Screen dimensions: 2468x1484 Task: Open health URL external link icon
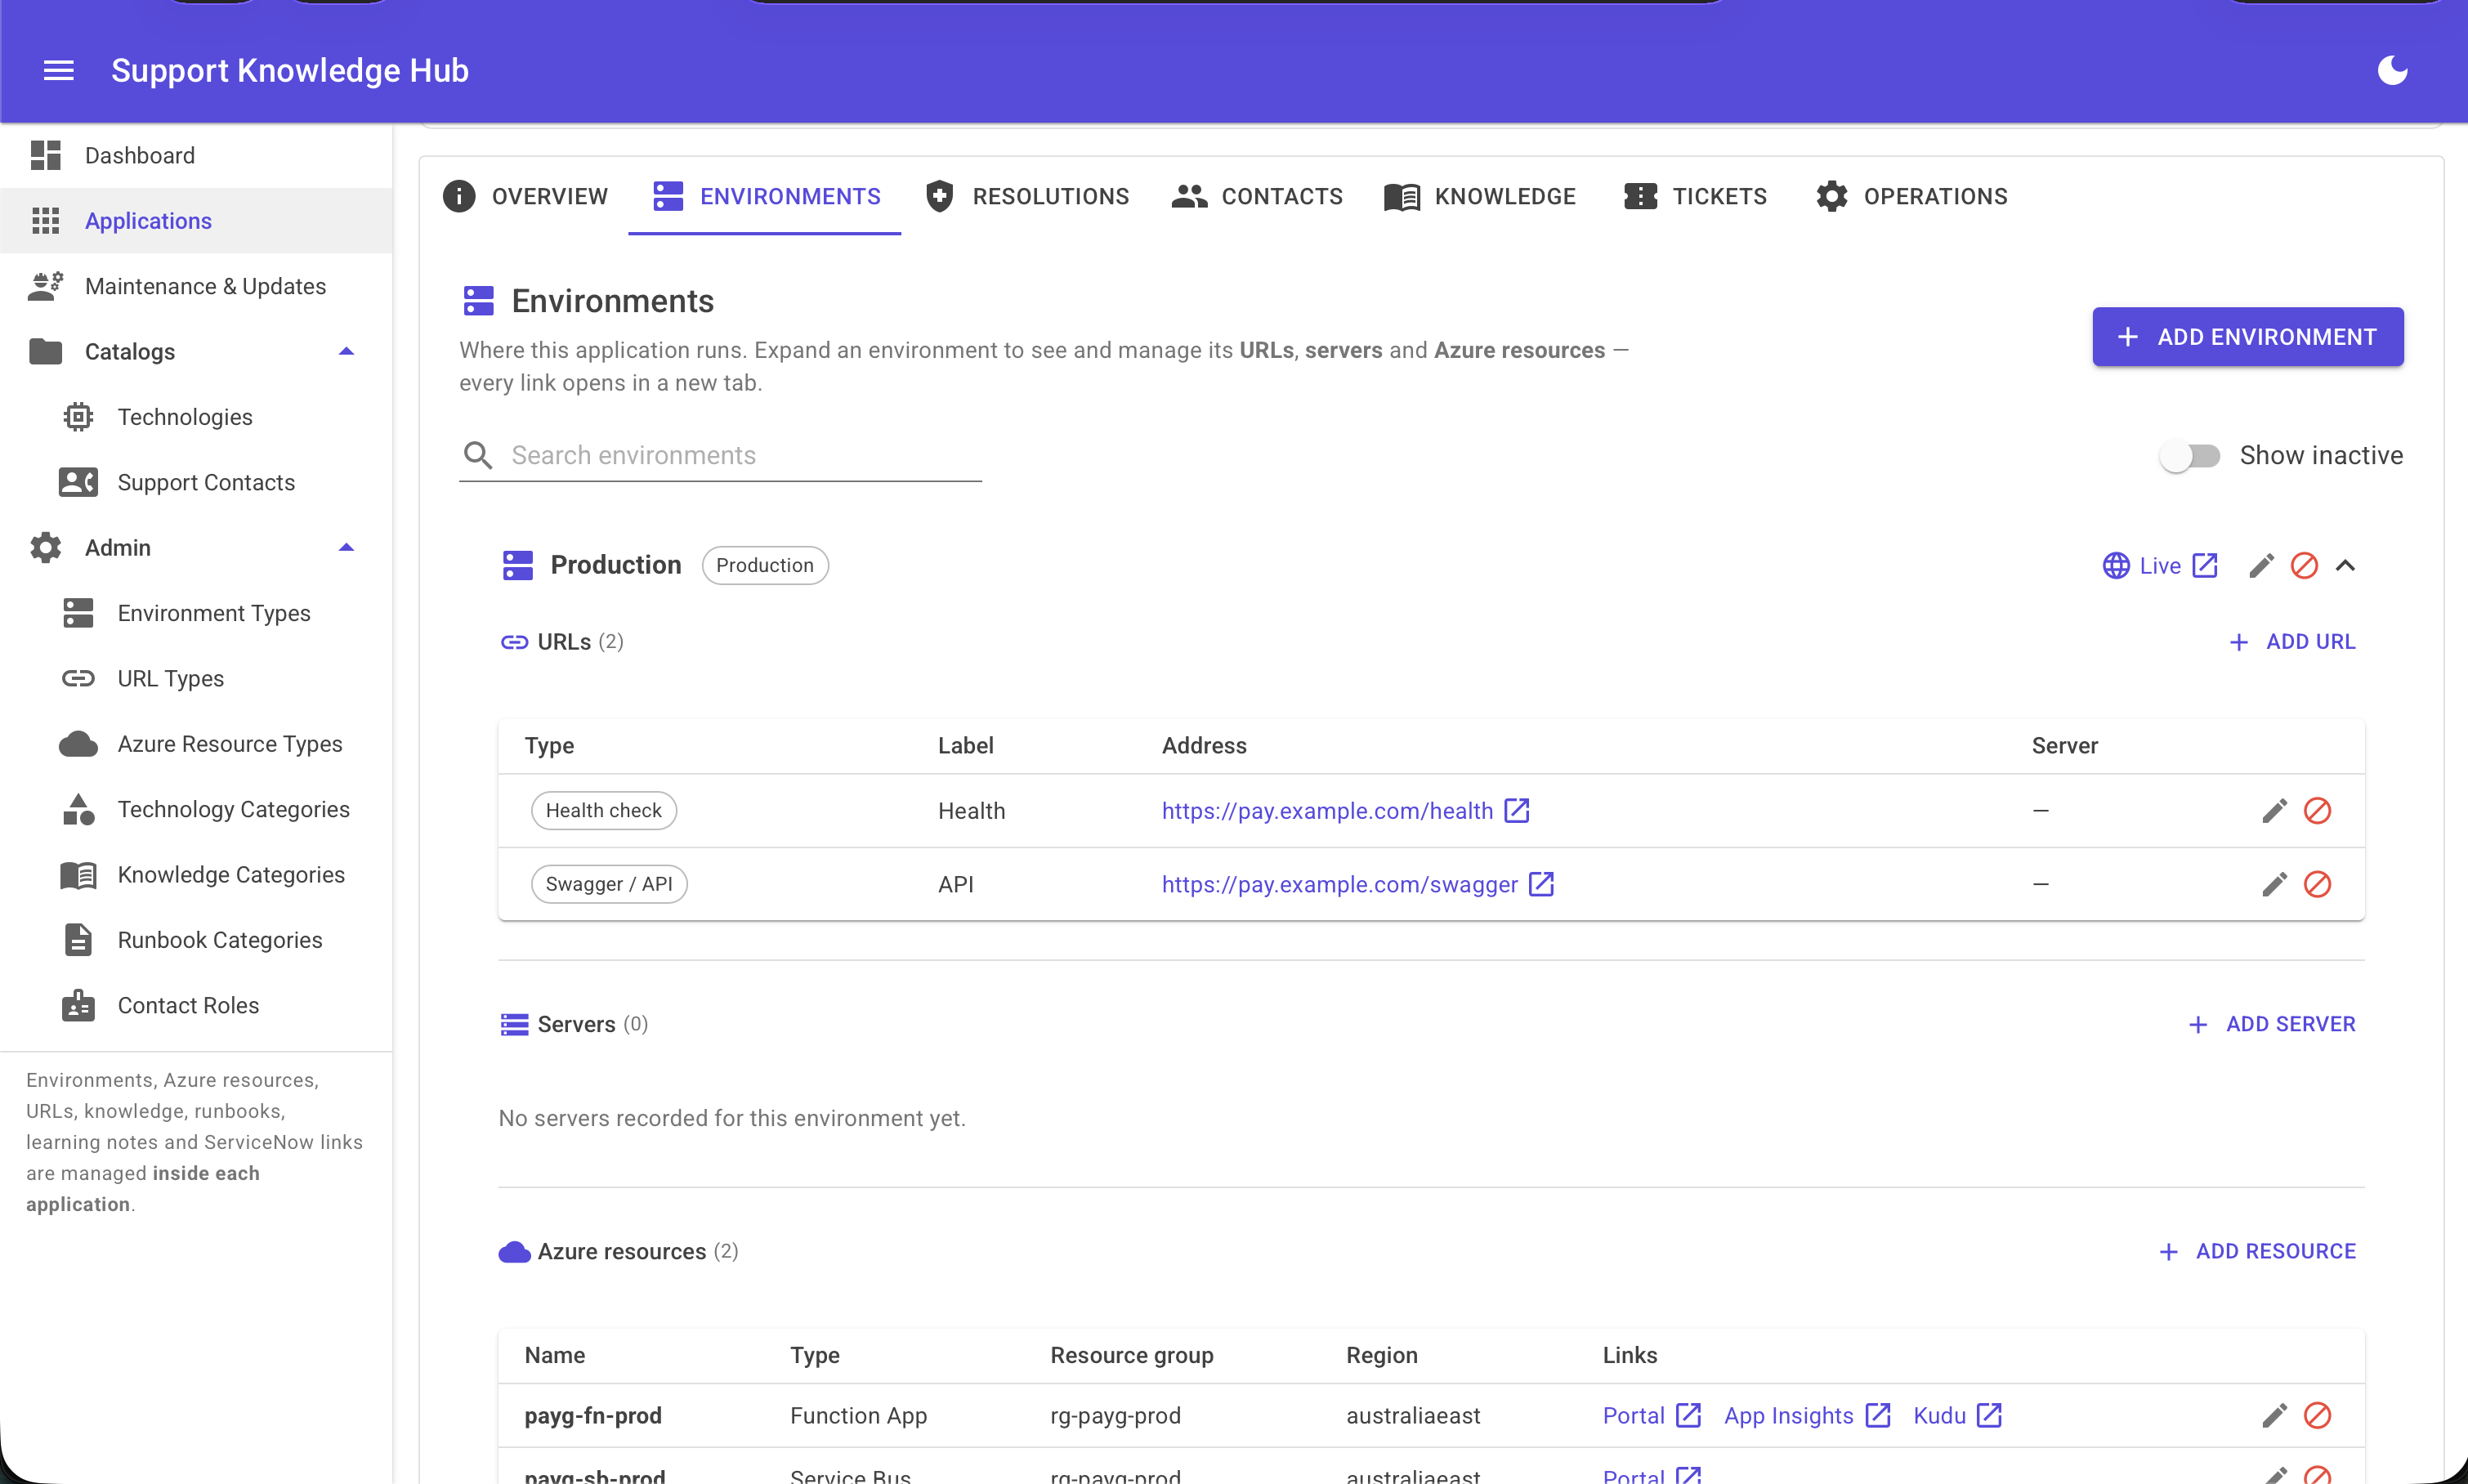pos(1517,810)
